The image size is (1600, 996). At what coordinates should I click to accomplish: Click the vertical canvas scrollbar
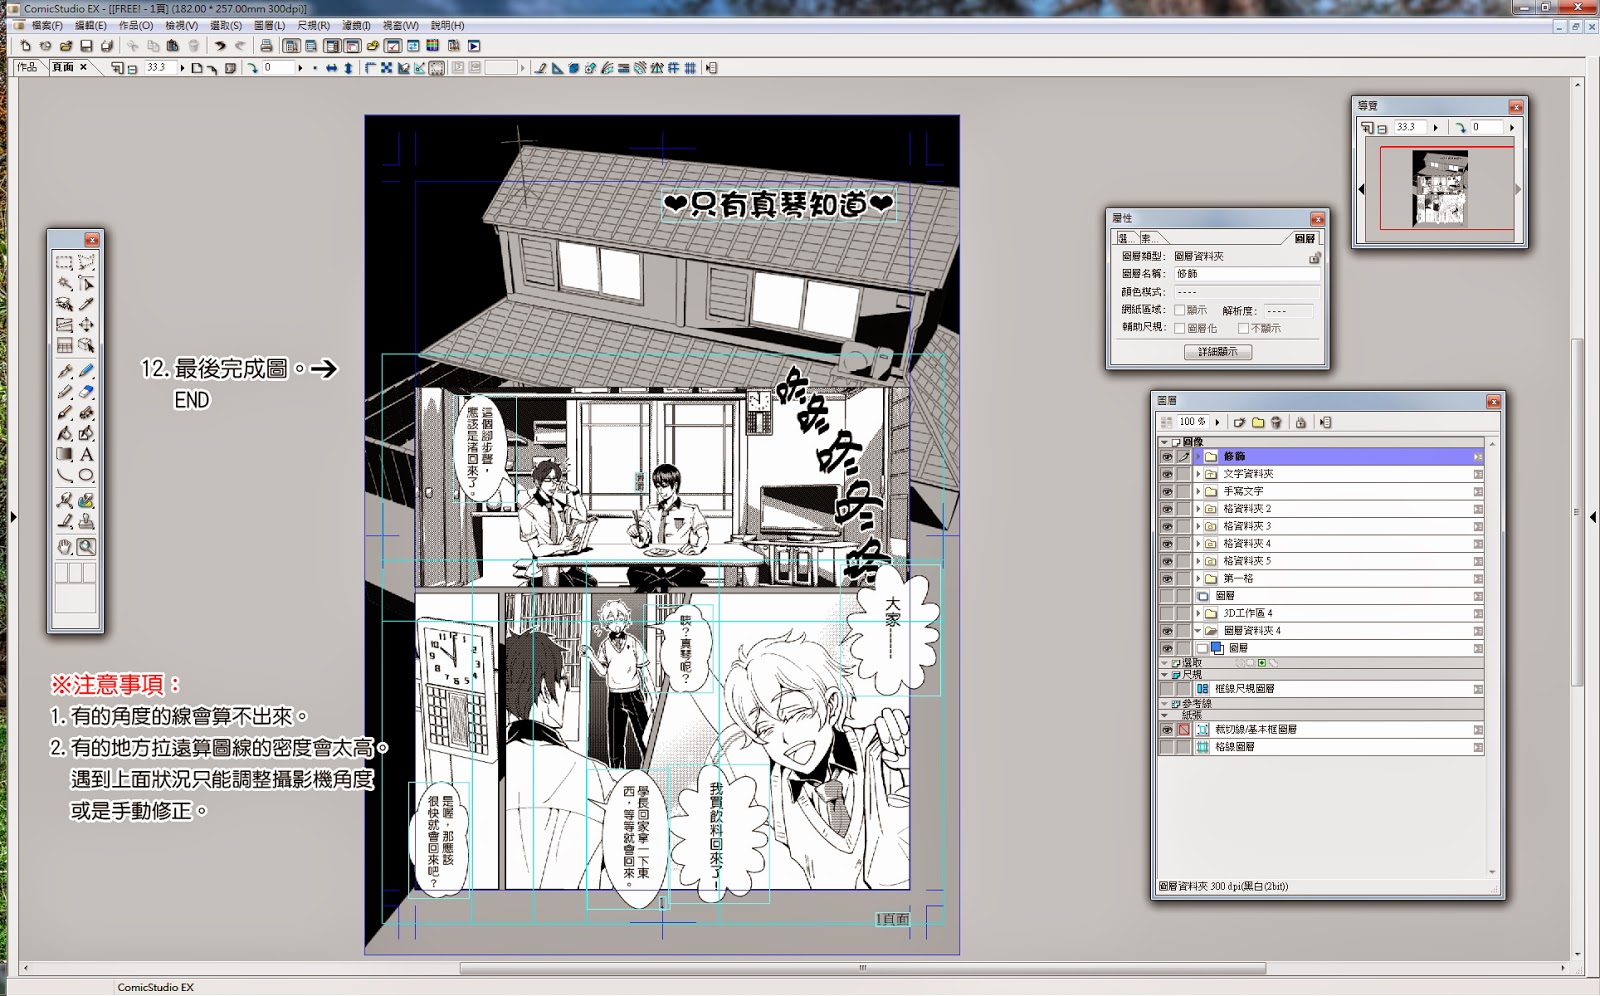(1577, 512)
